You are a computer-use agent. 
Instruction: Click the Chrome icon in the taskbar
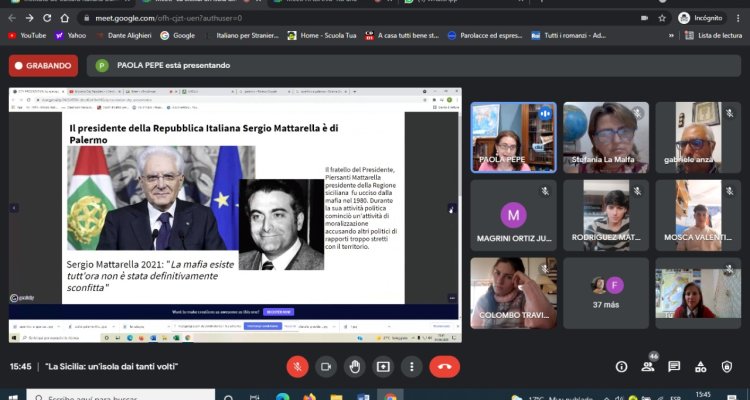tap(390, 397)
